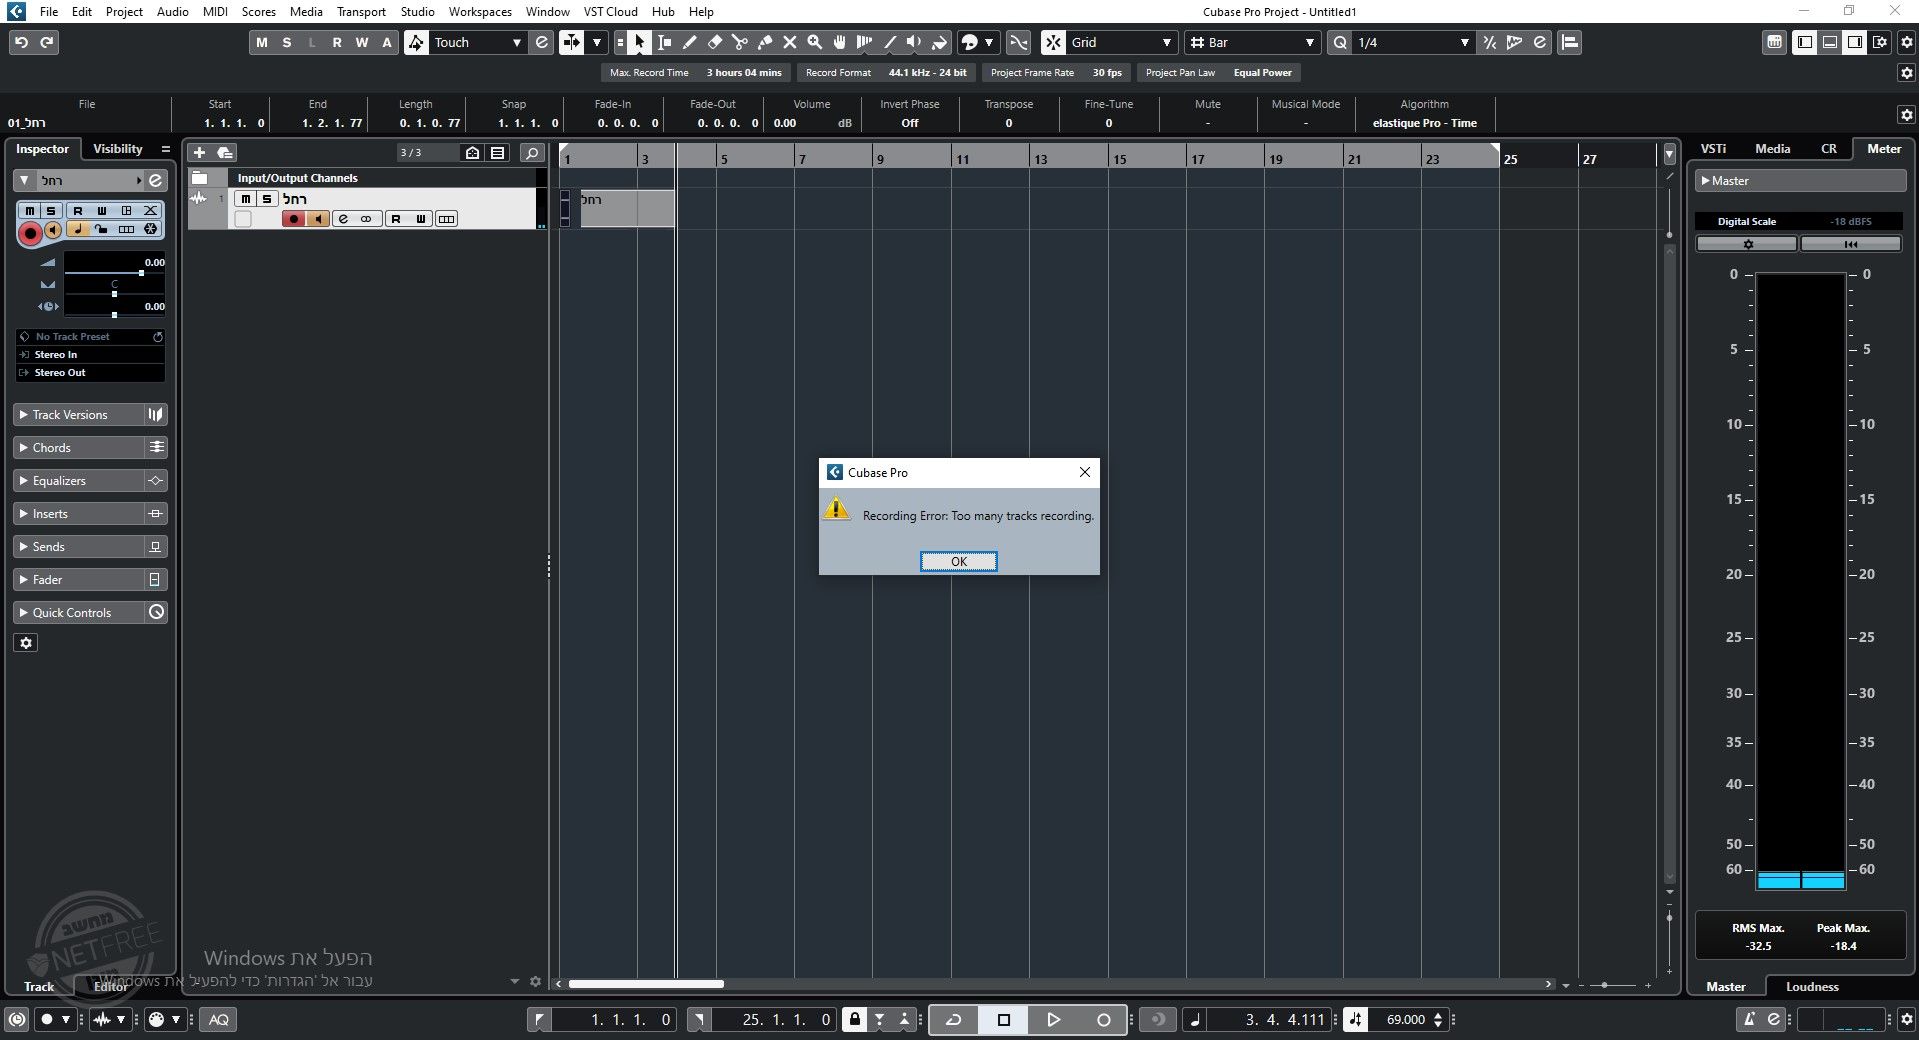
Task: Open the meter settings gear icon
Action: (1747, 244)
